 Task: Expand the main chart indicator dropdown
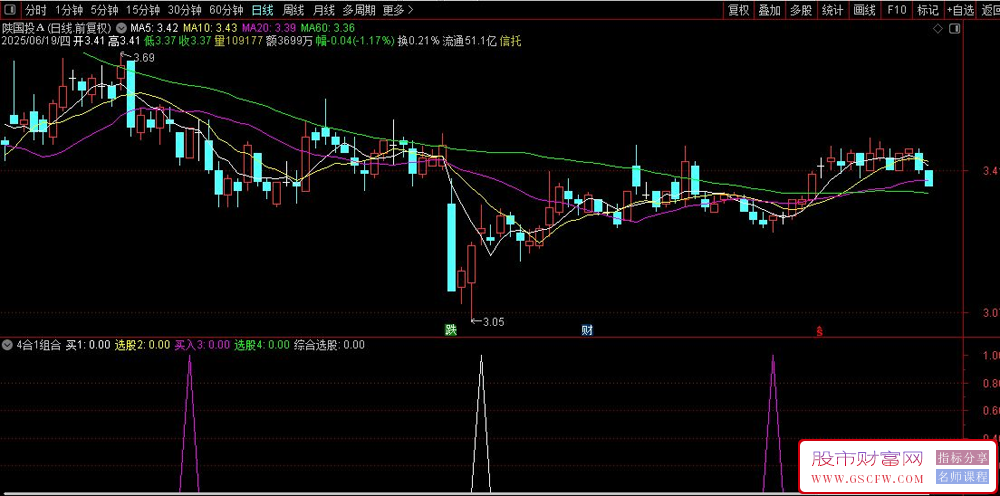[x=121, y=28]
